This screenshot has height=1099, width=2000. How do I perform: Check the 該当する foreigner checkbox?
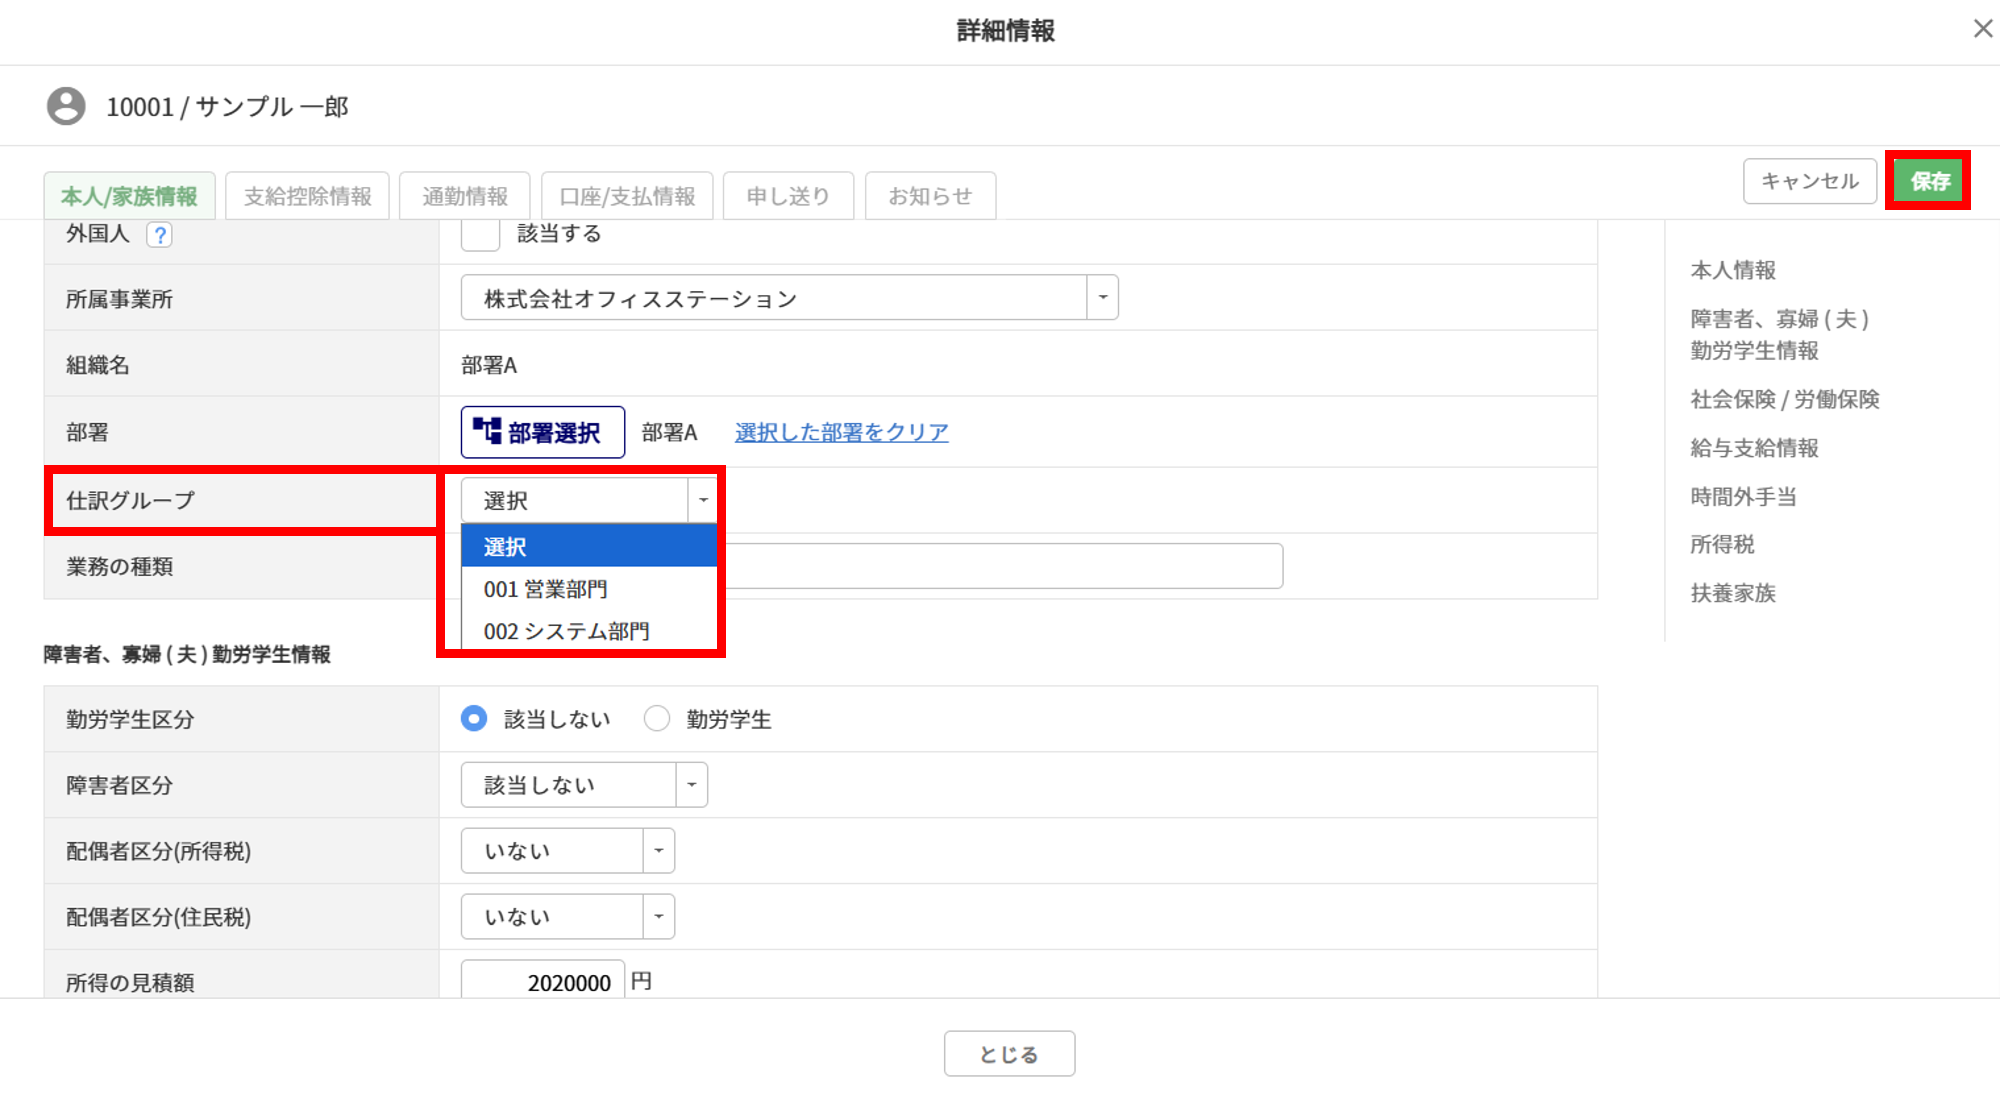tap(480, 234)
